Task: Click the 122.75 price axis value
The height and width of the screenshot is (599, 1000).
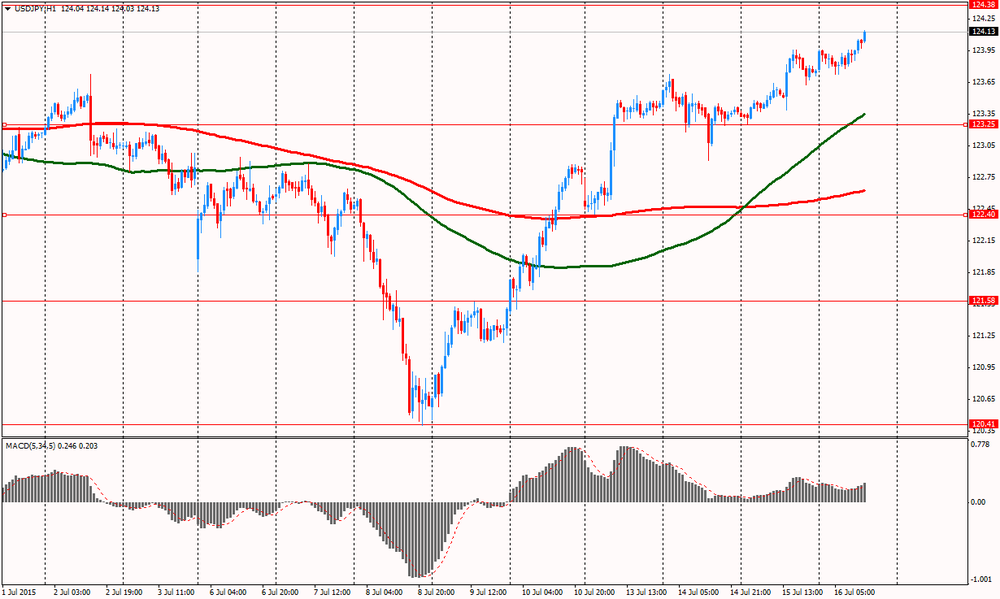Action: tap(983, 177)
